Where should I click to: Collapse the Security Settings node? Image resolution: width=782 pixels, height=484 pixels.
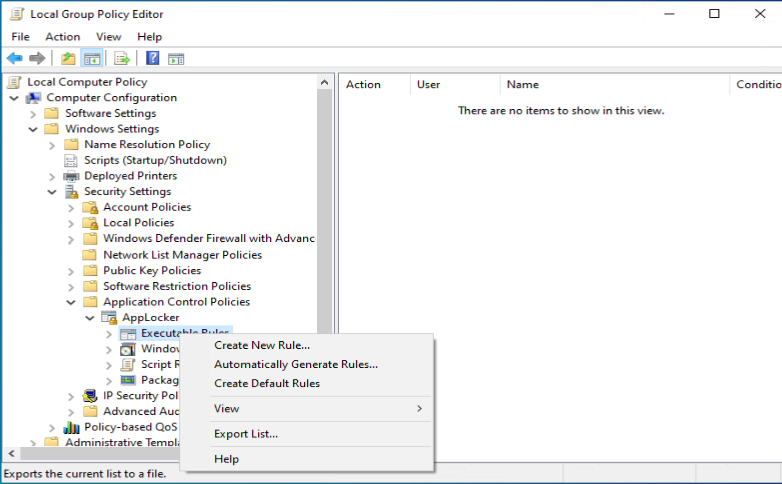(x=52, y=192)
